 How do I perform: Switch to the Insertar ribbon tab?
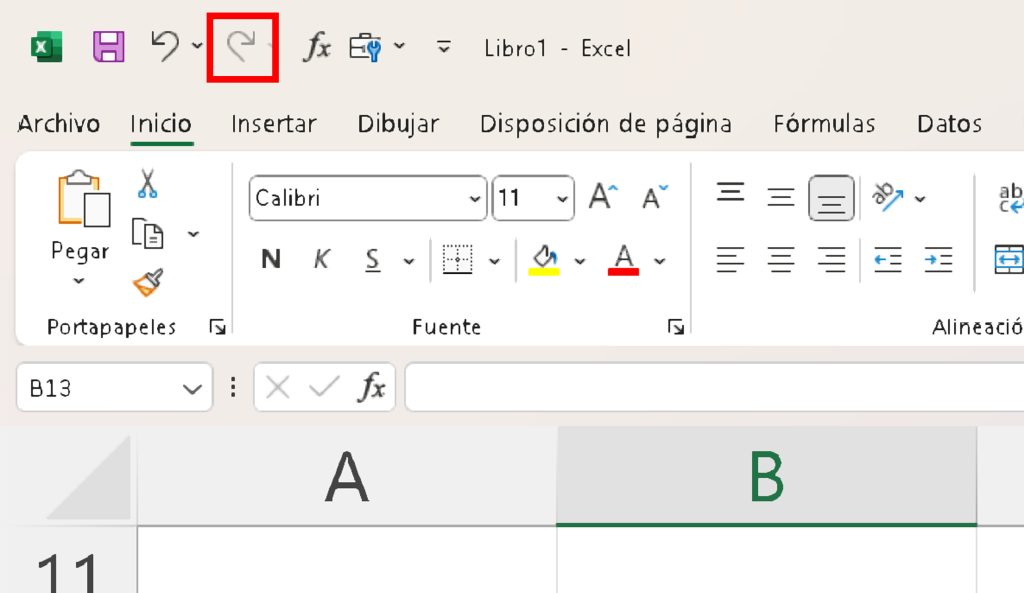(273, 124)
